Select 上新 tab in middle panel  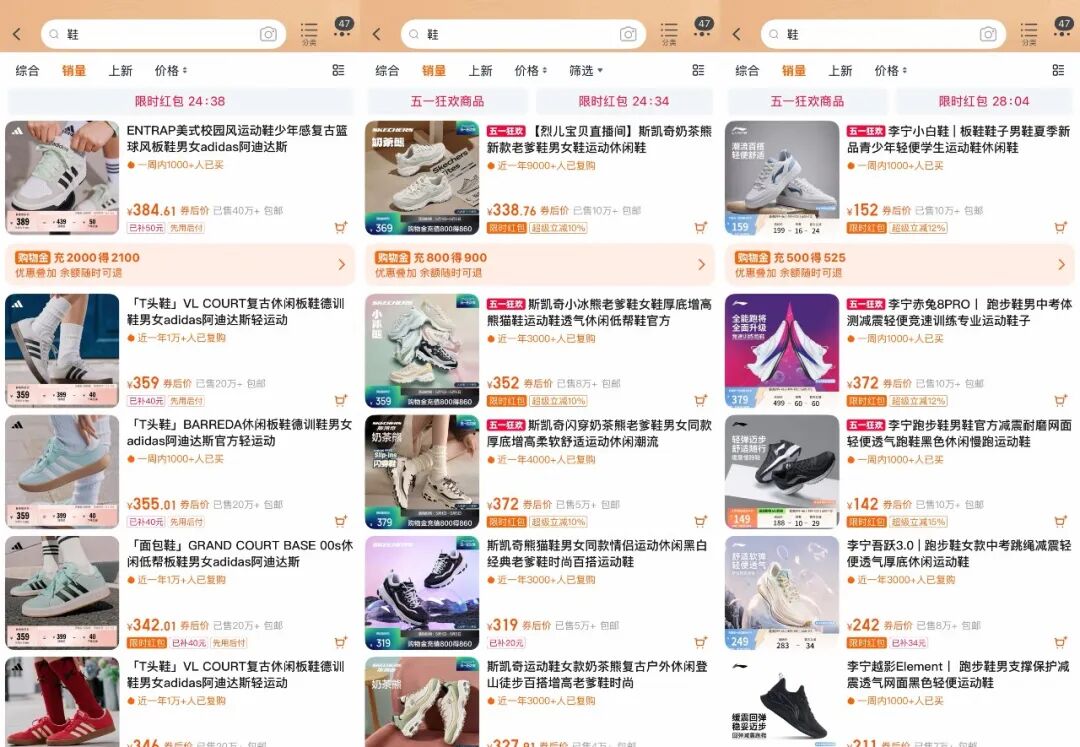481,70
